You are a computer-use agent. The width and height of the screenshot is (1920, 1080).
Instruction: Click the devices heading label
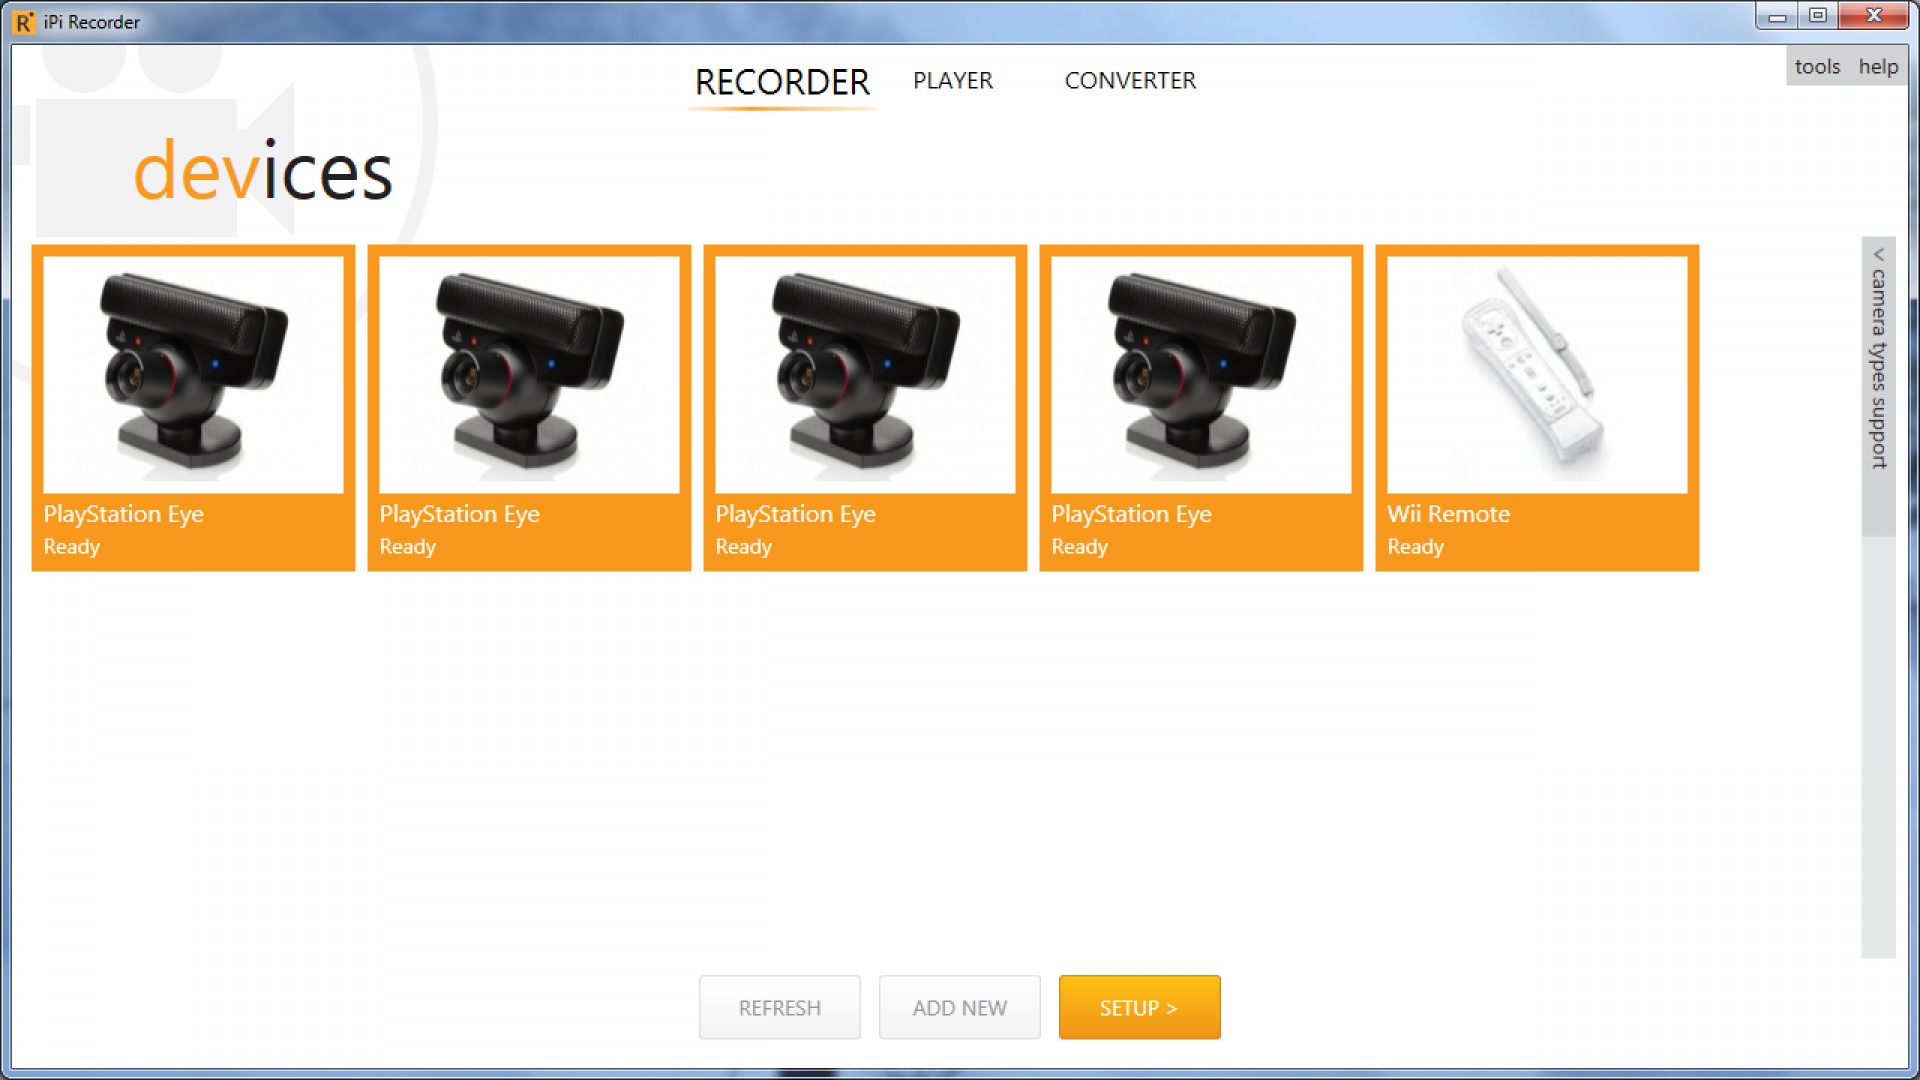click(x=264, y=172)
